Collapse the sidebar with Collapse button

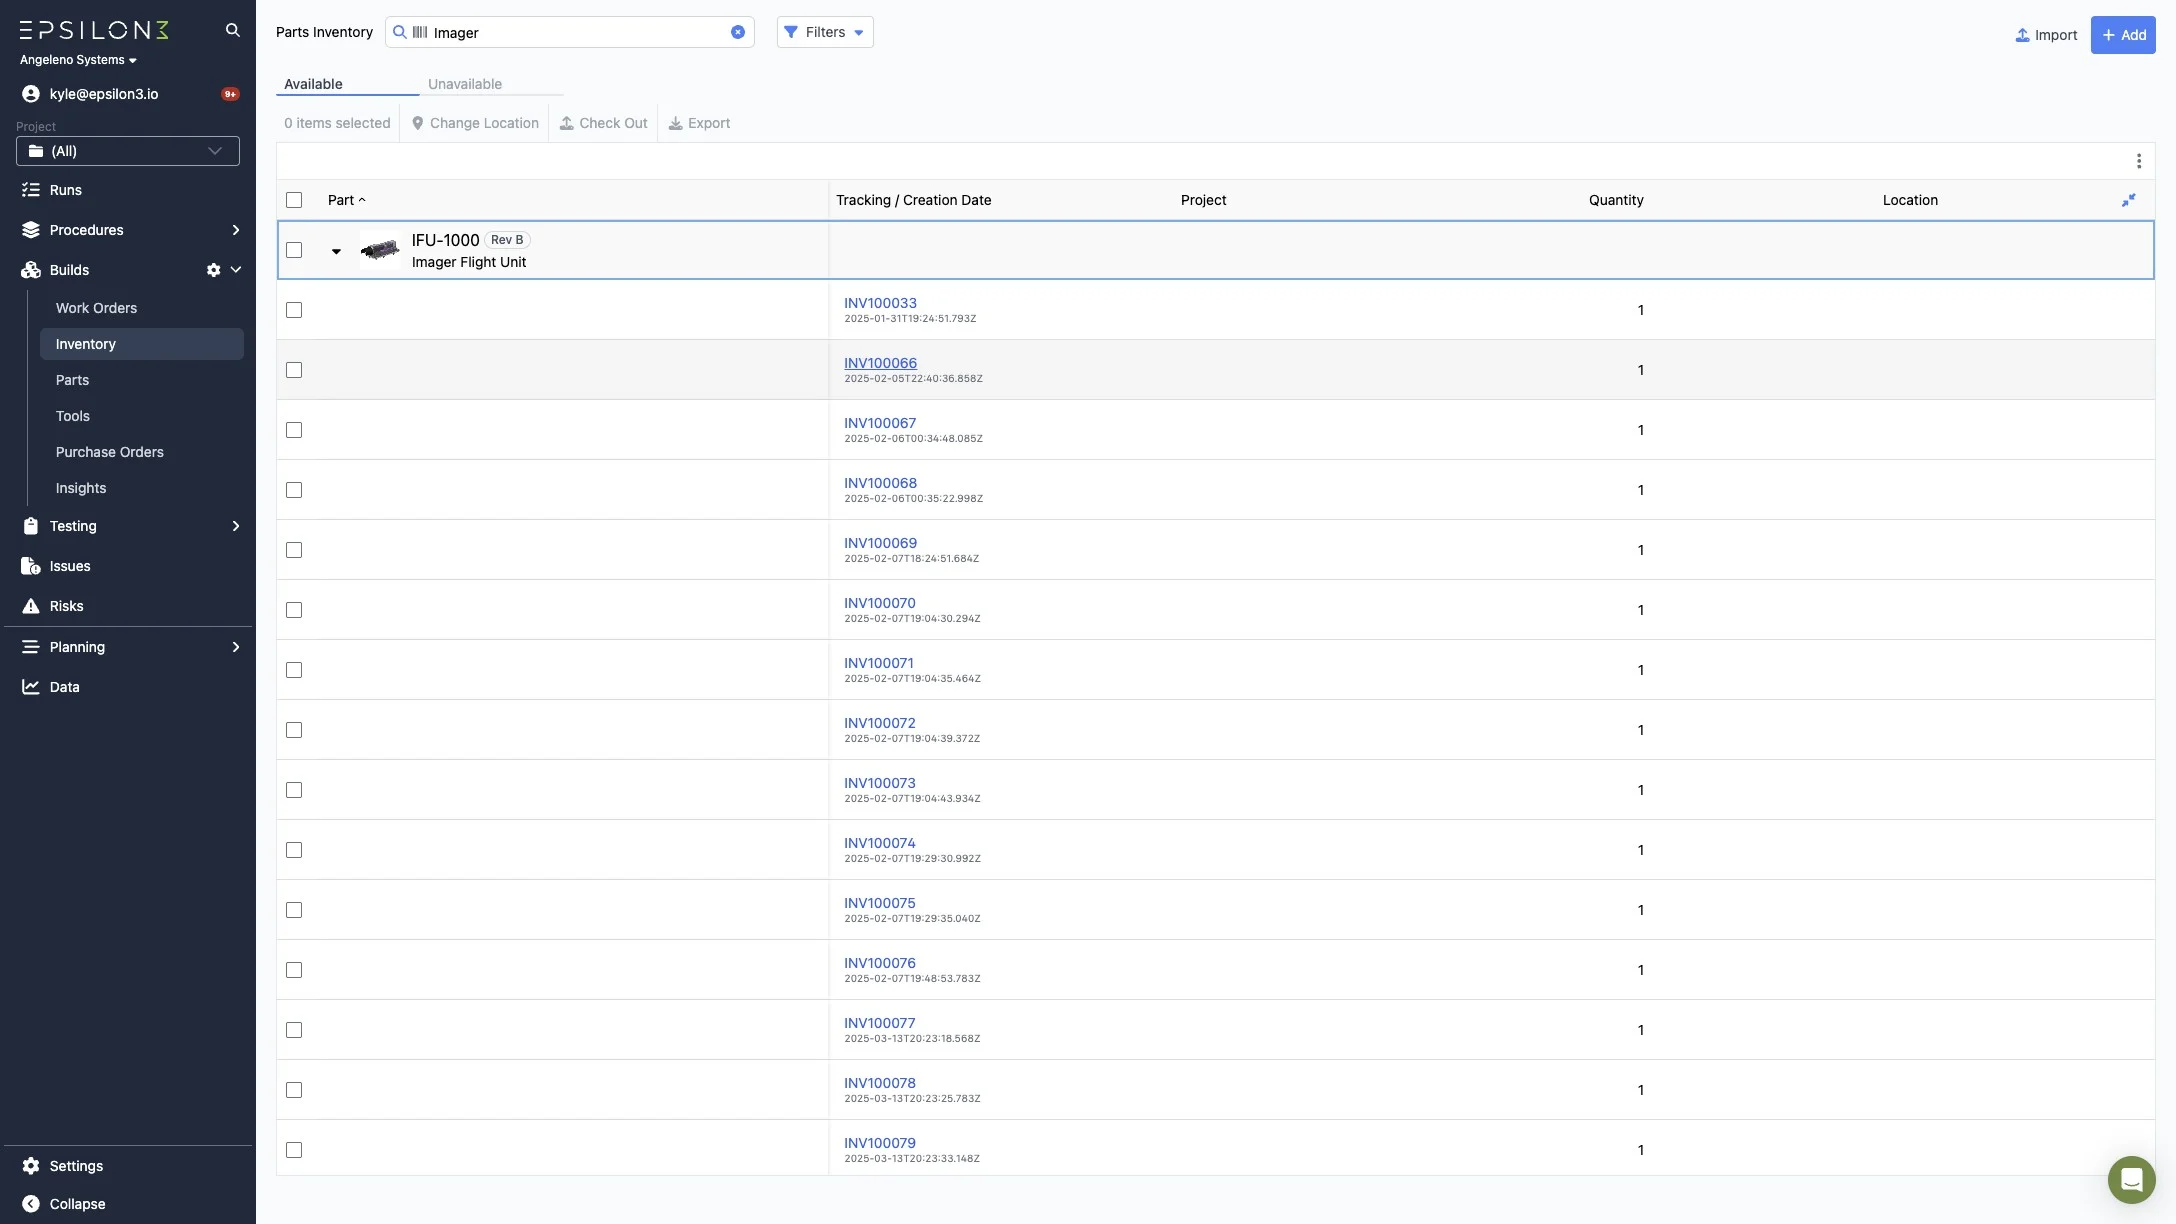(77, 1204)
